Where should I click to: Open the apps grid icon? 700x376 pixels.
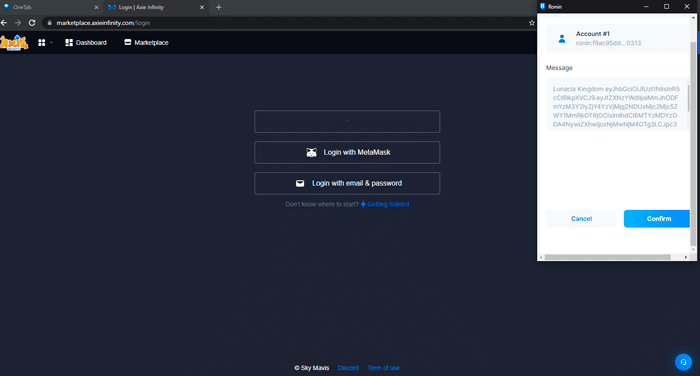(x=42, y=42)
